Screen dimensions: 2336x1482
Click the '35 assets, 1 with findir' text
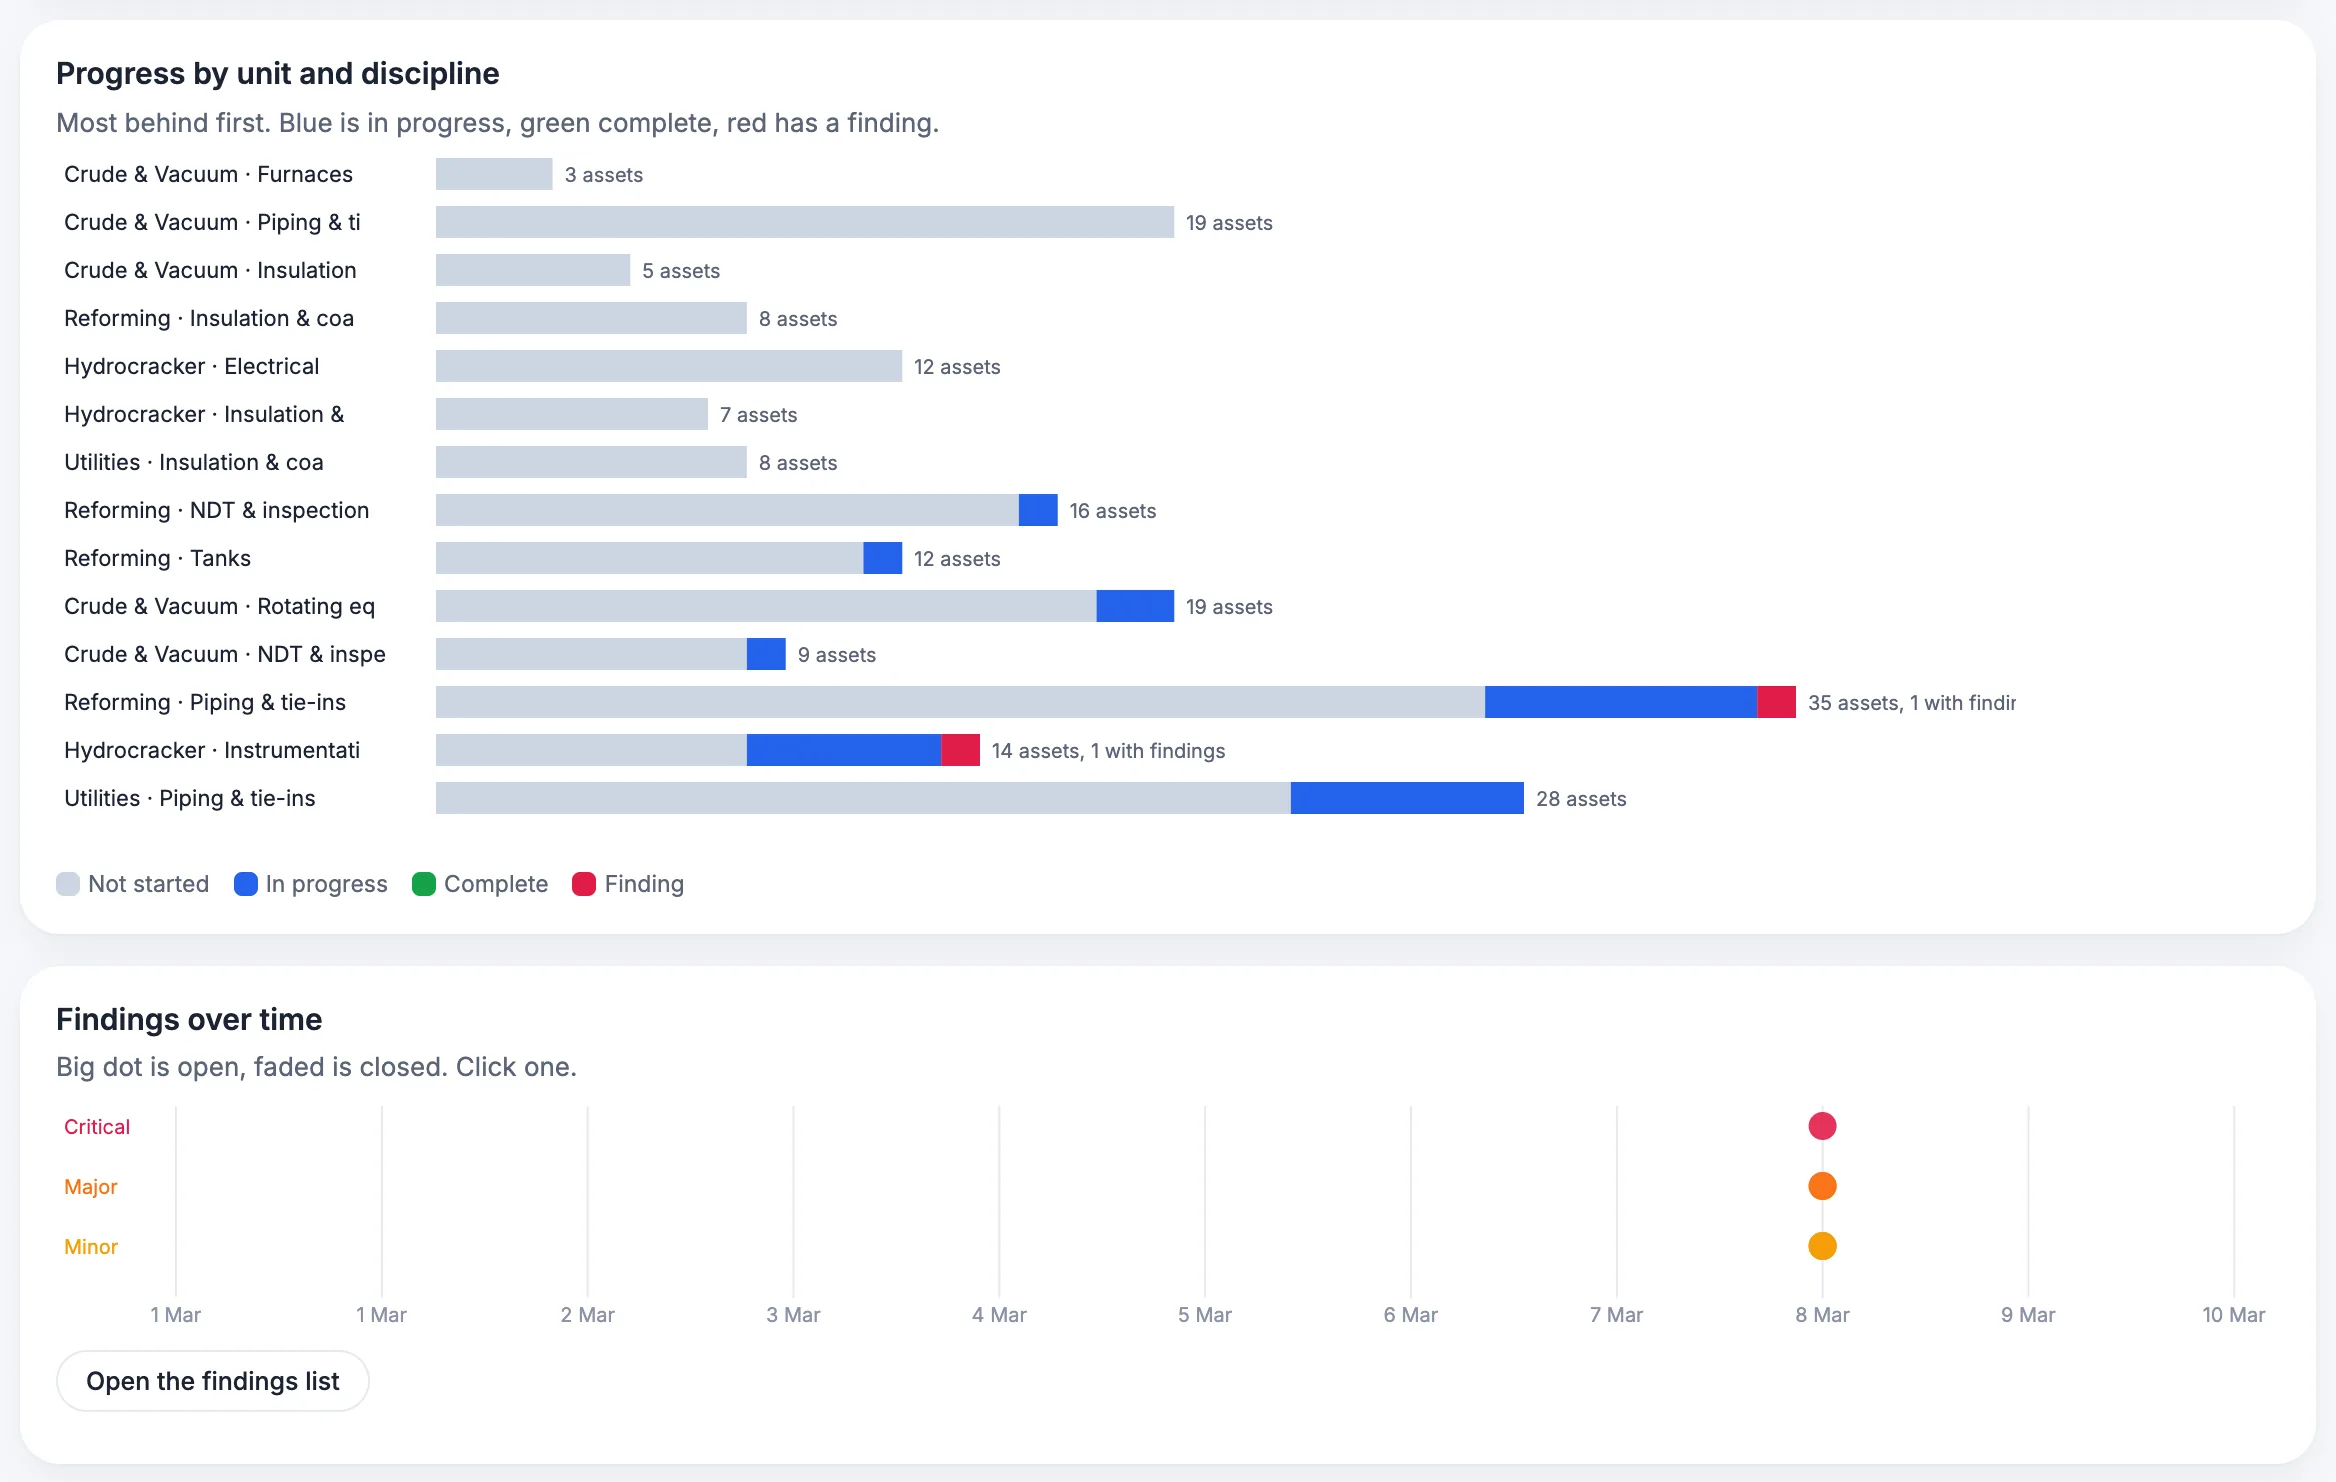1912,702
